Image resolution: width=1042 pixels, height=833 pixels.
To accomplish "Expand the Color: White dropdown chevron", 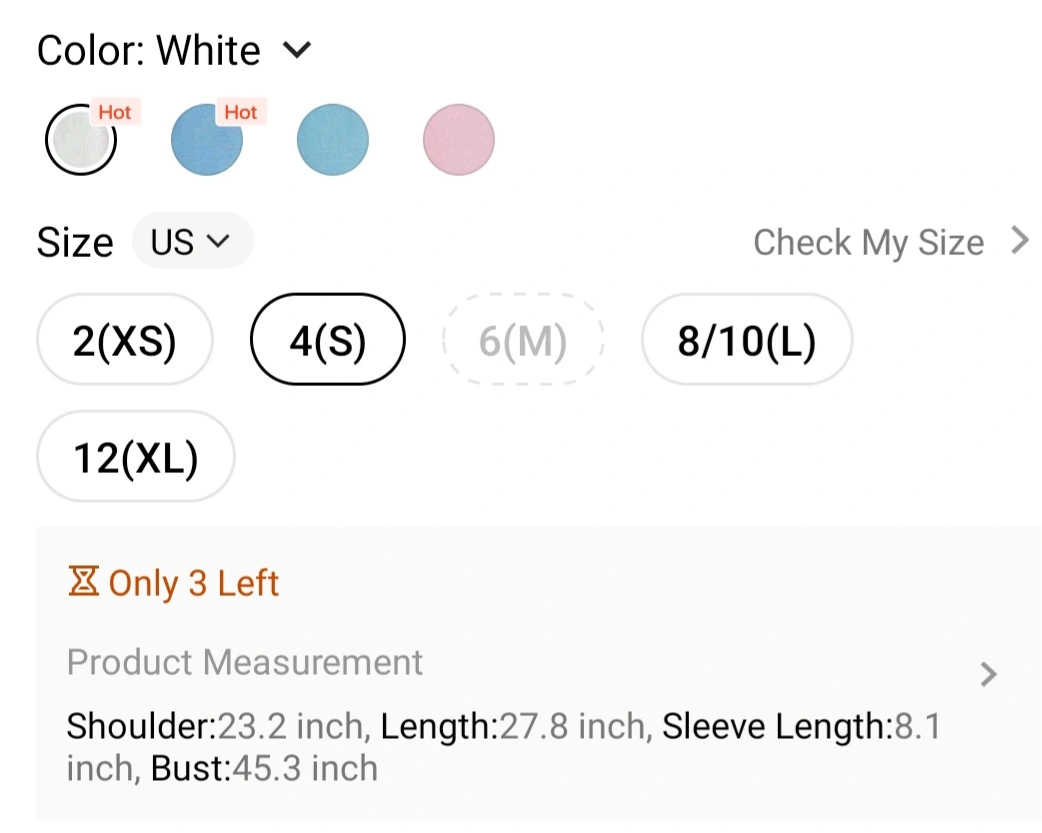I will pos(298,50).
